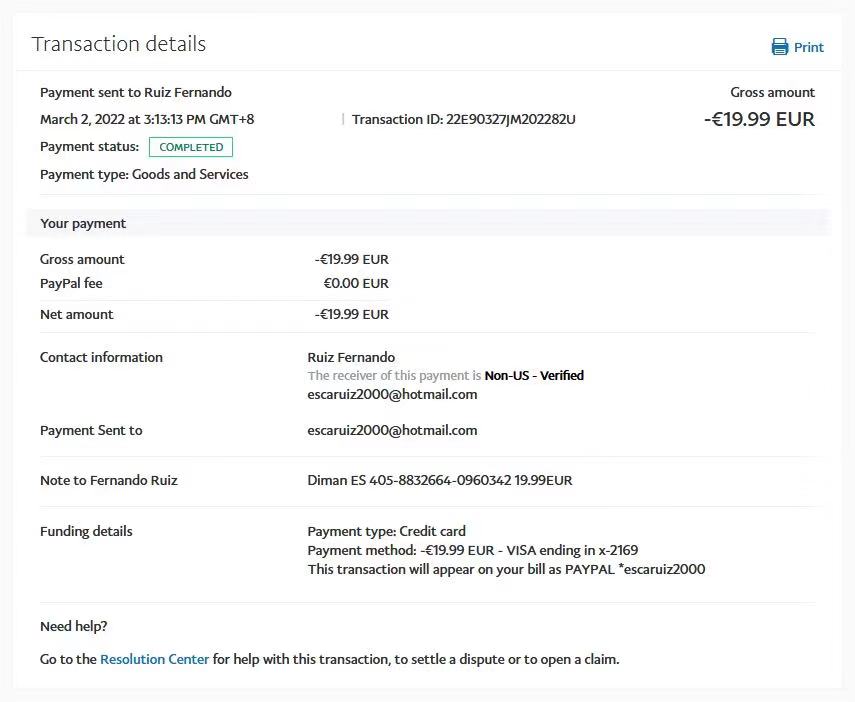Click the PAYPAL *escaruiz2000 billing descriptor line
Screen dimensions: 855x702
506,569
